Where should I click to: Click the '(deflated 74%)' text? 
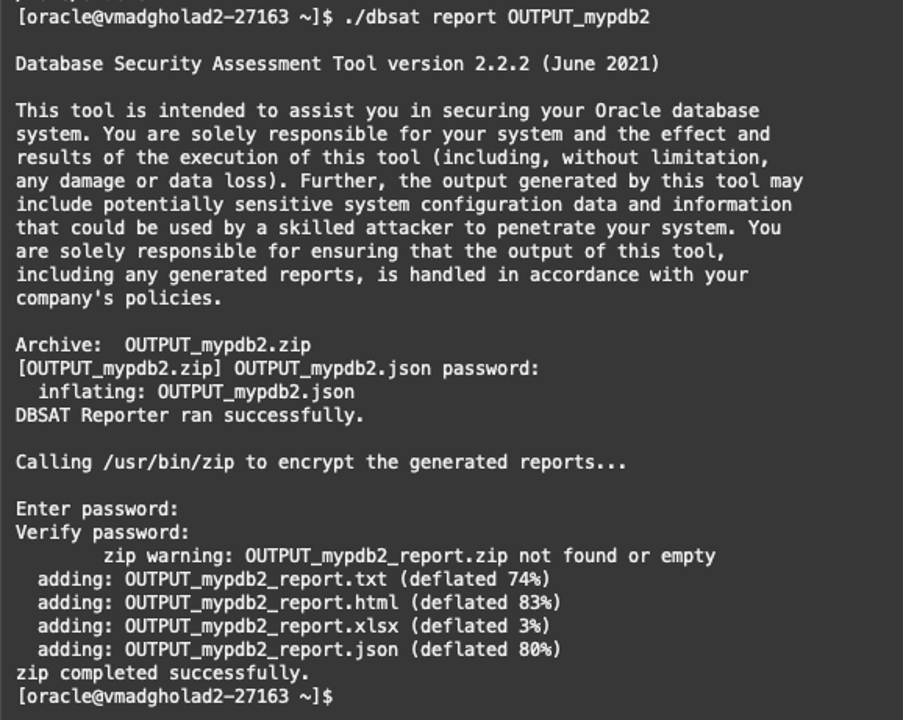click(479, 579)
